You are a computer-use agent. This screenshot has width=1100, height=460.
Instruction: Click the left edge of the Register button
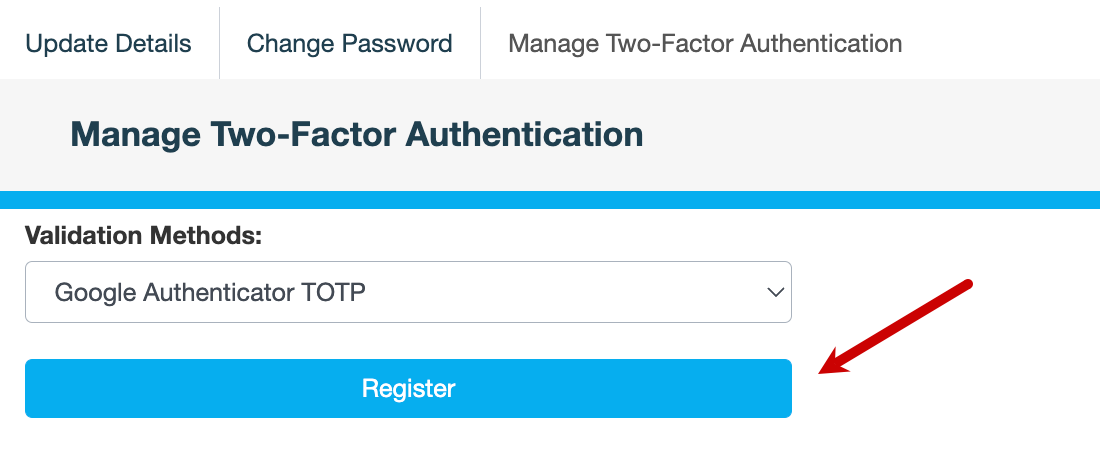[x=32, y=388]
